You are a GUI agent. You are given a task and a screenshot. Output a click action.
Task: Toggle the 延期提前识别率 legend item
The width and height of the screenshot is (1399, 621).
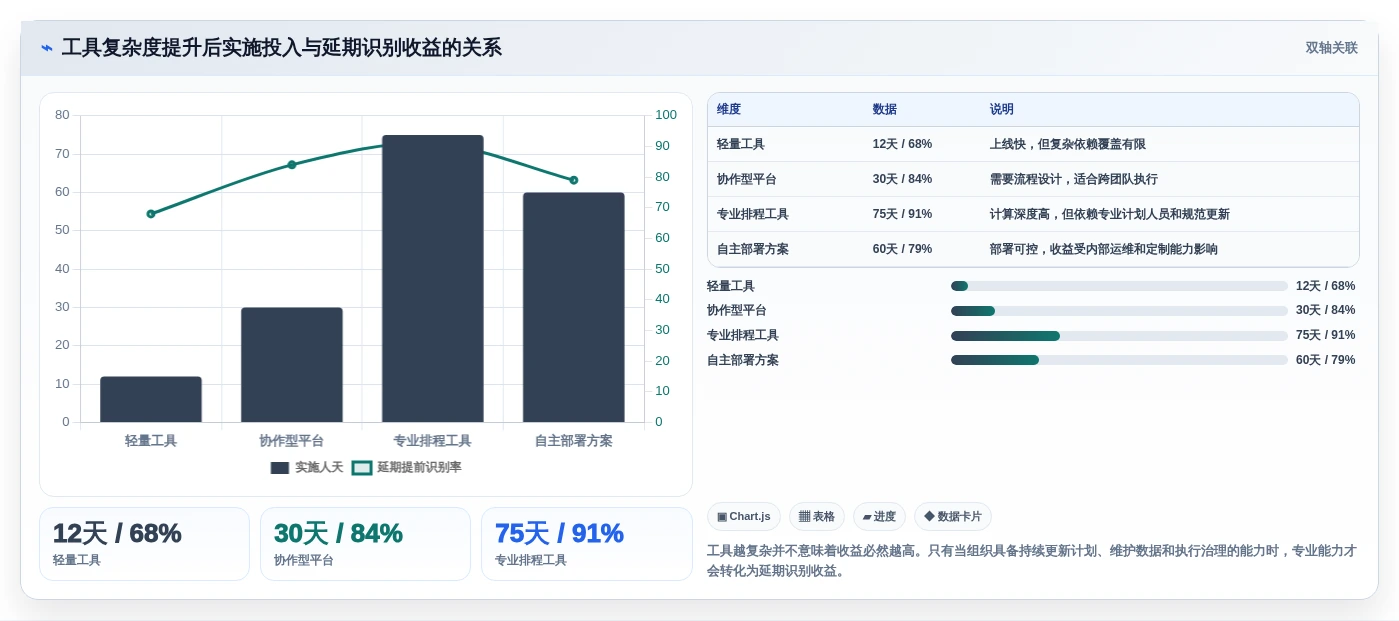407,468
